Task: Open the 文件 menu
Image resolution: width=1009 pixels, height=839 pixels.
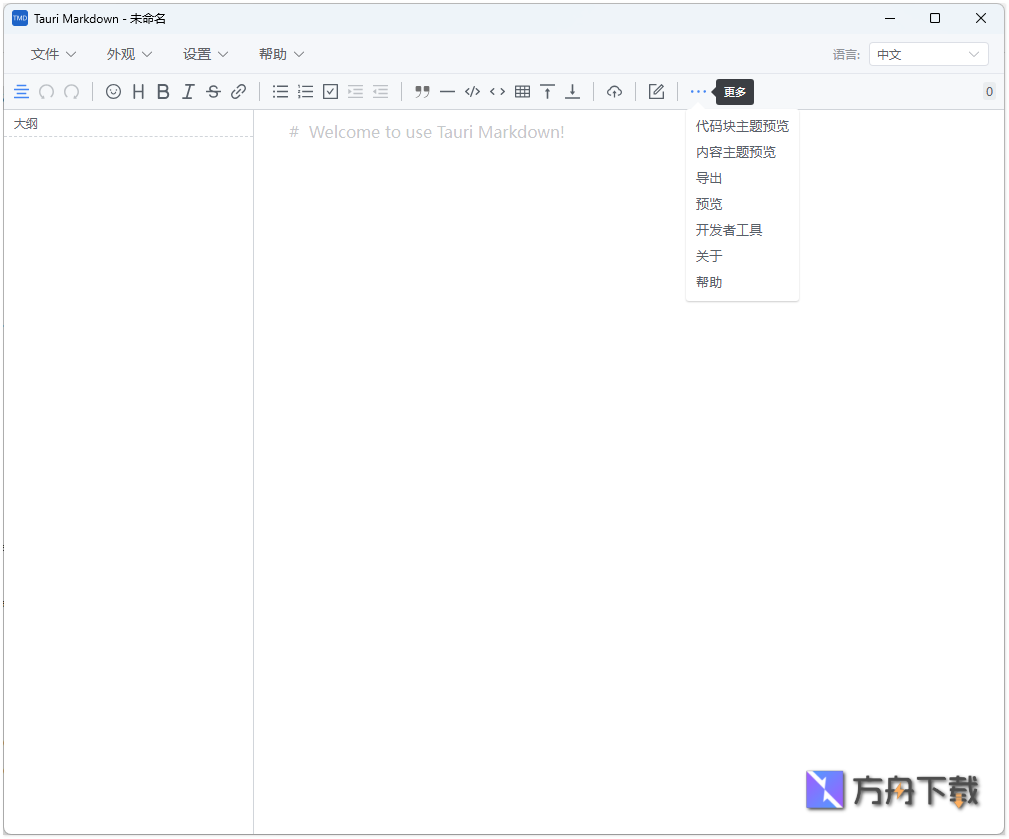Action: coord(53,55)
